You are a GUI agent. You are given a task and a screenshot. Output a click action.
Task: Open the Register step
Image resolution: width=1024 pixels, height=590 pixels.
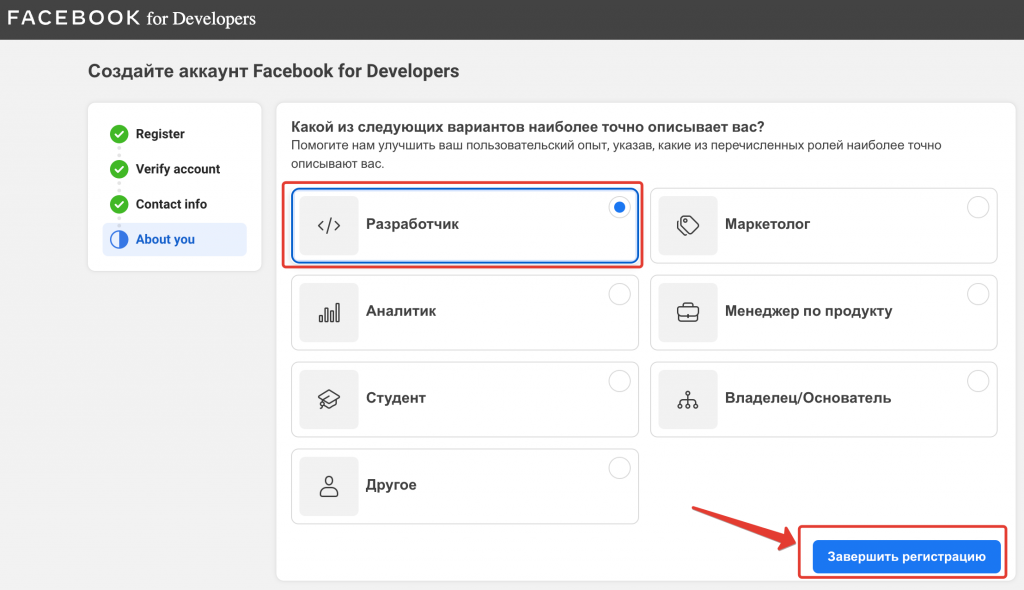[160, 134]
